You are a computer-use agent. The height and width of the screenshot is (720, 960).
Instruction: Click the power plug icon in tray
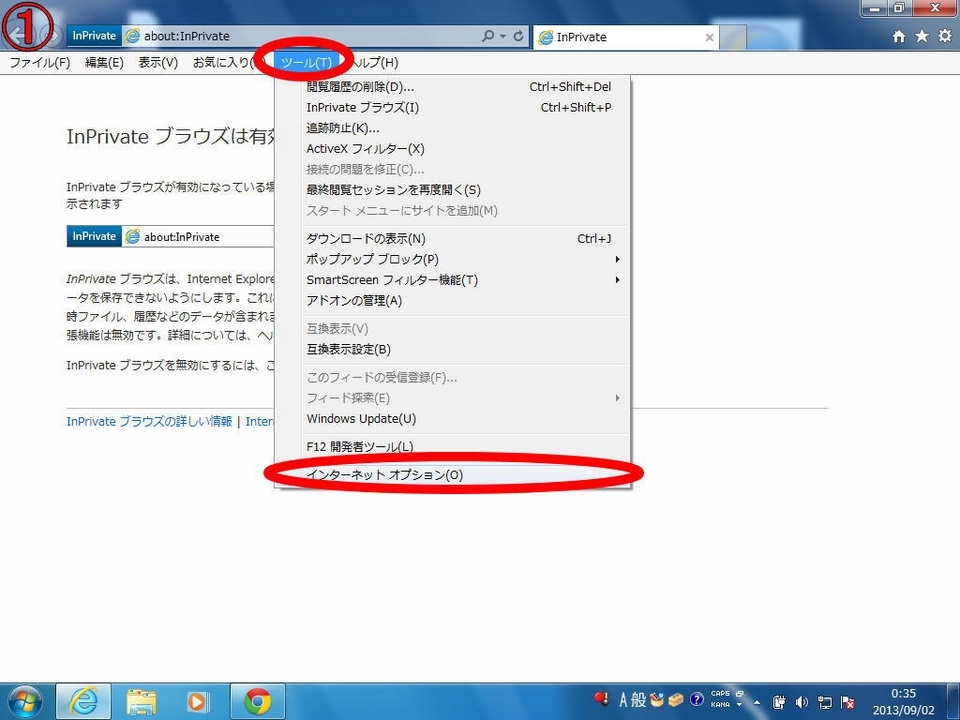coord(779,702)
